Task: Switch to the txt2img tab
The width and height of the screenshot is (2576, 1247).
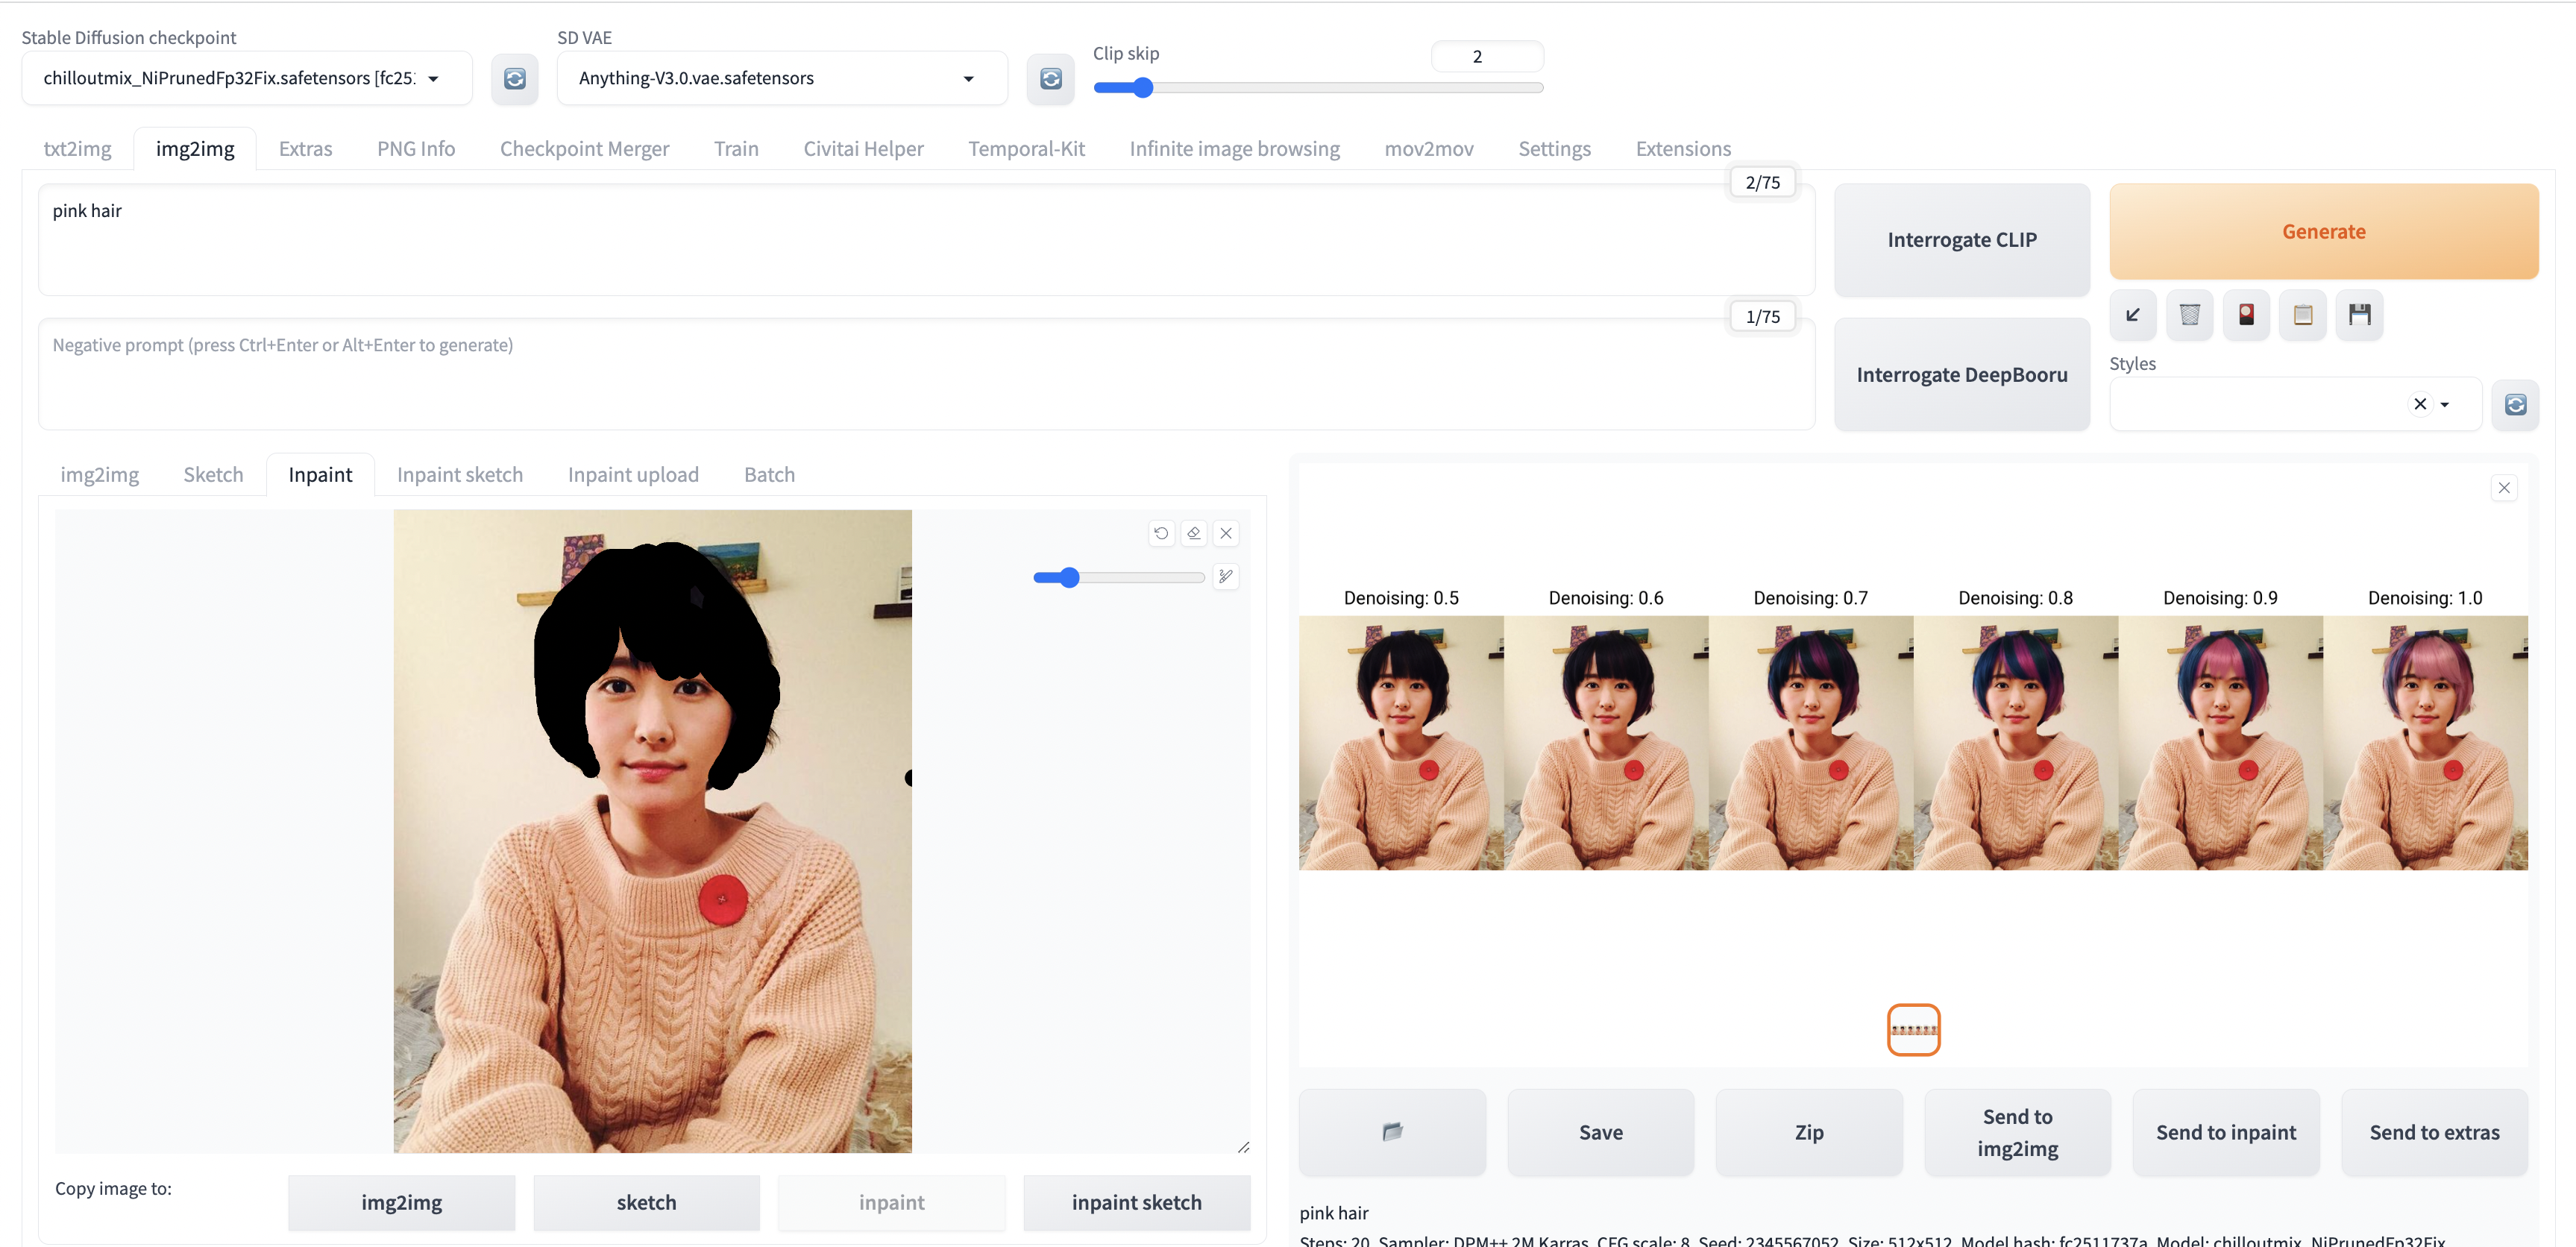Action: click(77, 148)
